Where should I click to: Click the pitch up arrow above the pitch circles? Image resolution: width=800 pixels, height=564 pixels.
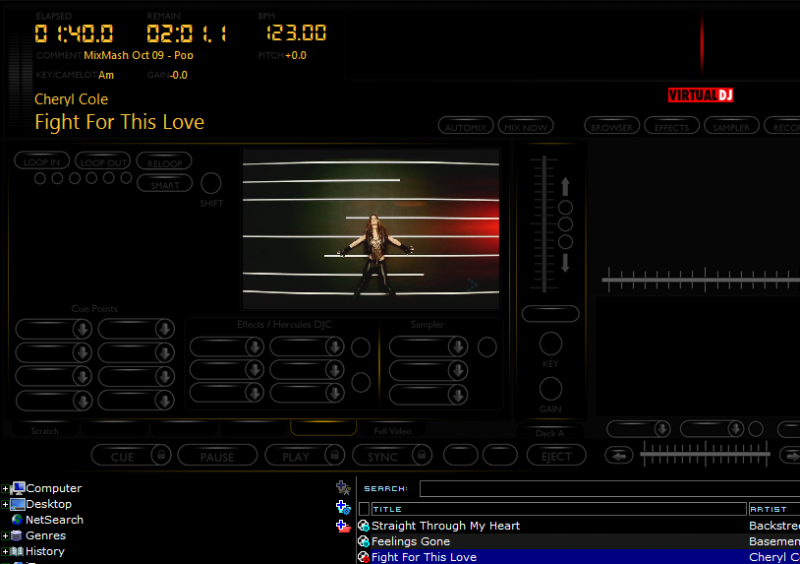point(565,186)
